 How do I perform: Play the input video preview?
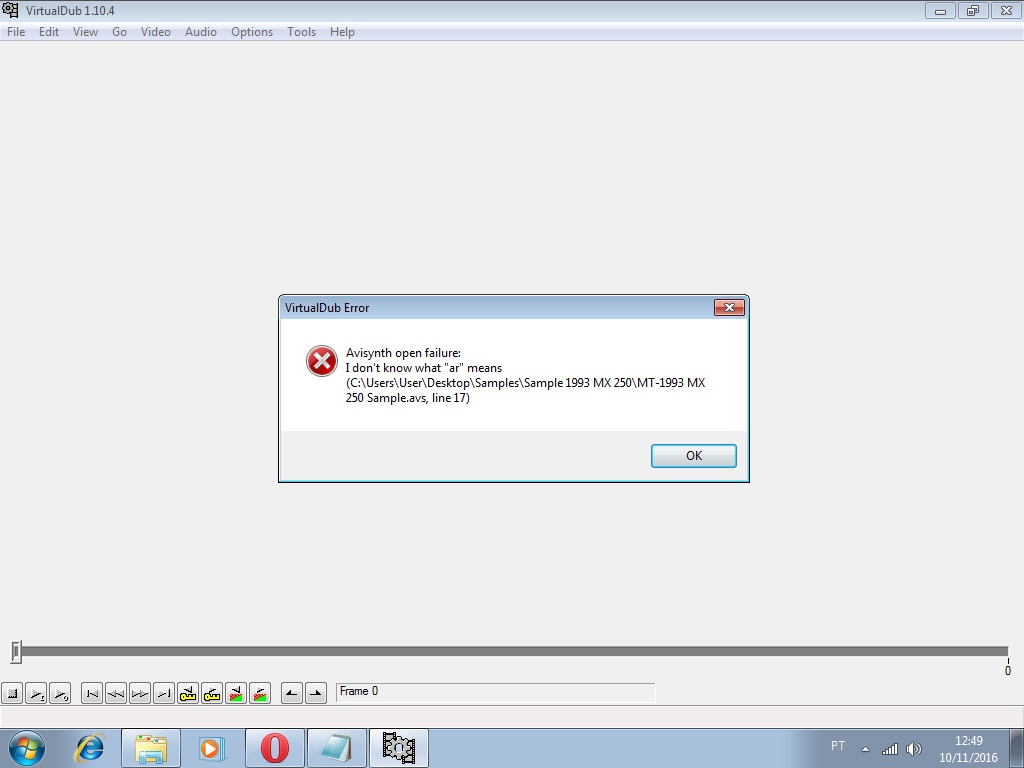tap(36, 693)
